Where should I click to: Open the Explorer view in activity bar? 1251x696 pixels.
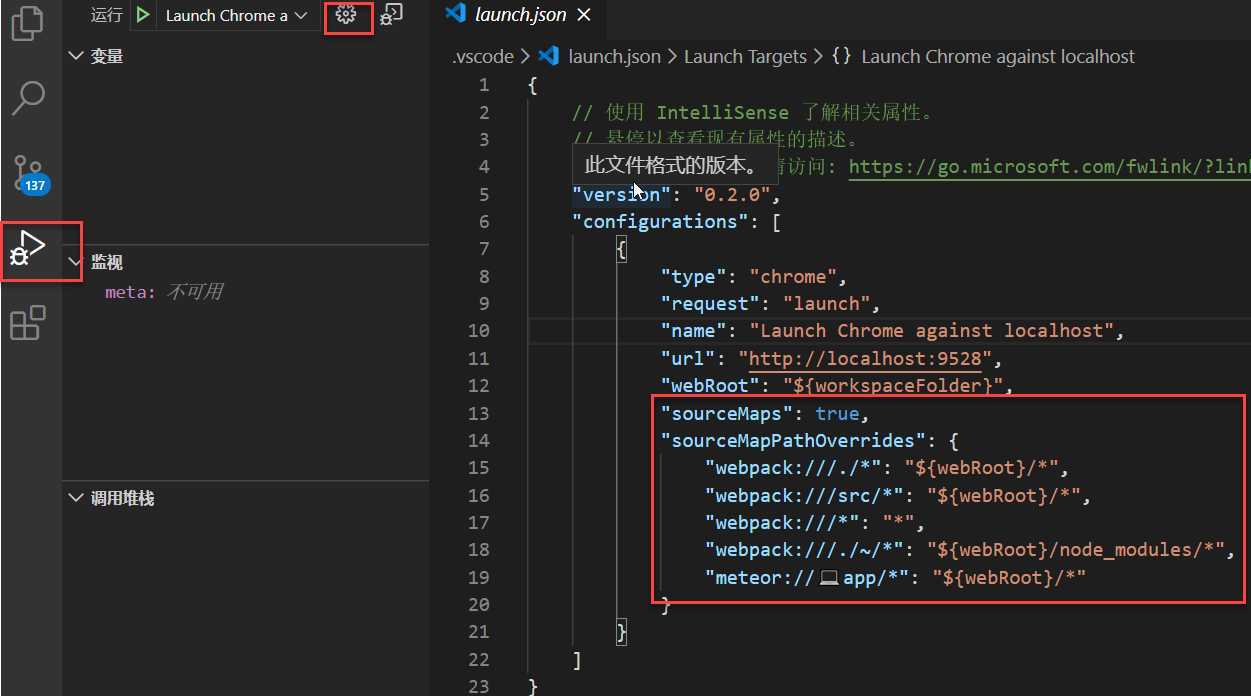[x=28, y=22]
